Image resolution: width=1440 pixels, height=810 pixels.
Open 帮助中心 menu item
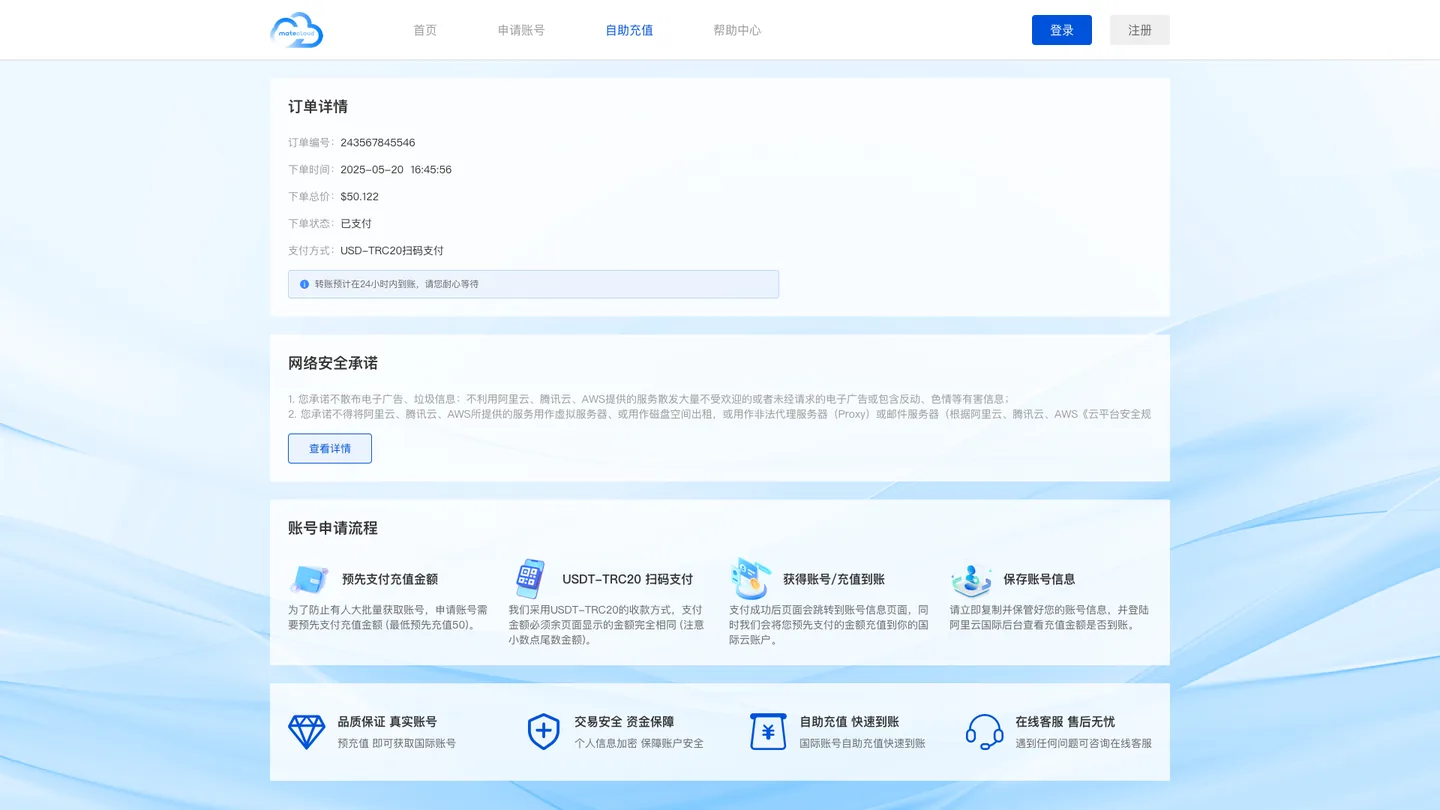(737, 30)
